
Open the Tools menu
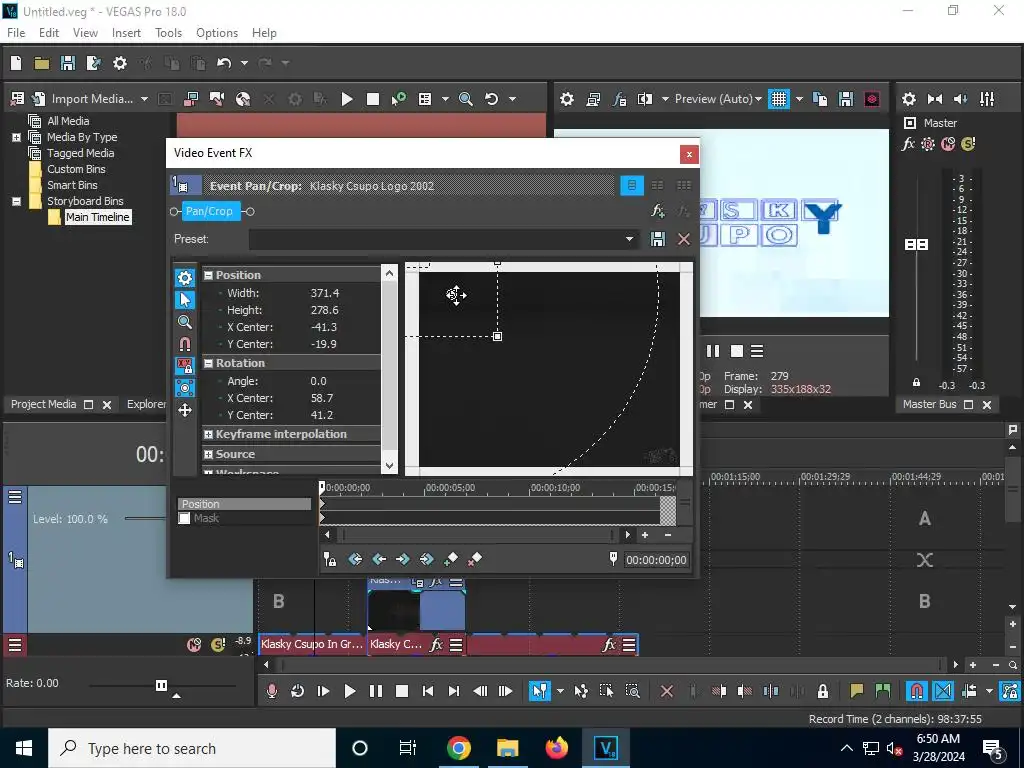[168, 33]
